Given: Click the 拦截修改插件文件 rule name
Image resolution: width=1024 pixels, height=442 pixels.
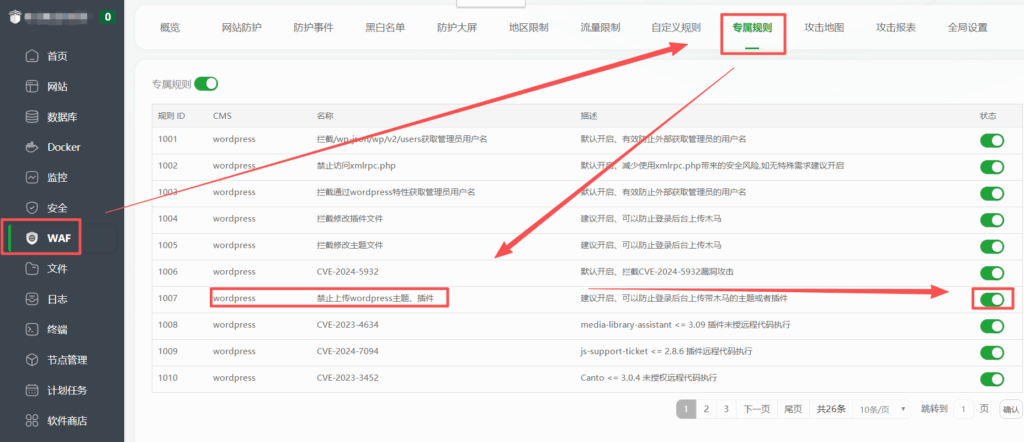Looking at the screenshot, I should pos(349,219).
